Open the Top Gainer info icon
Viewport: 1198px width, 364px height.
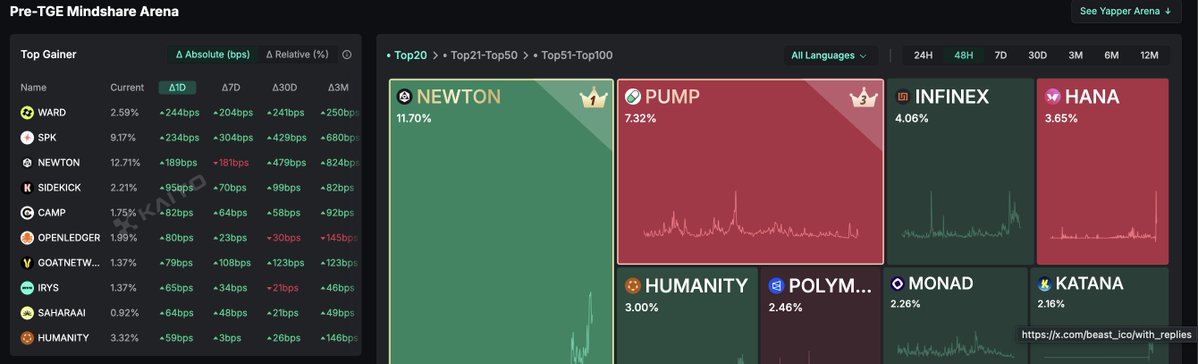(347, 54)
